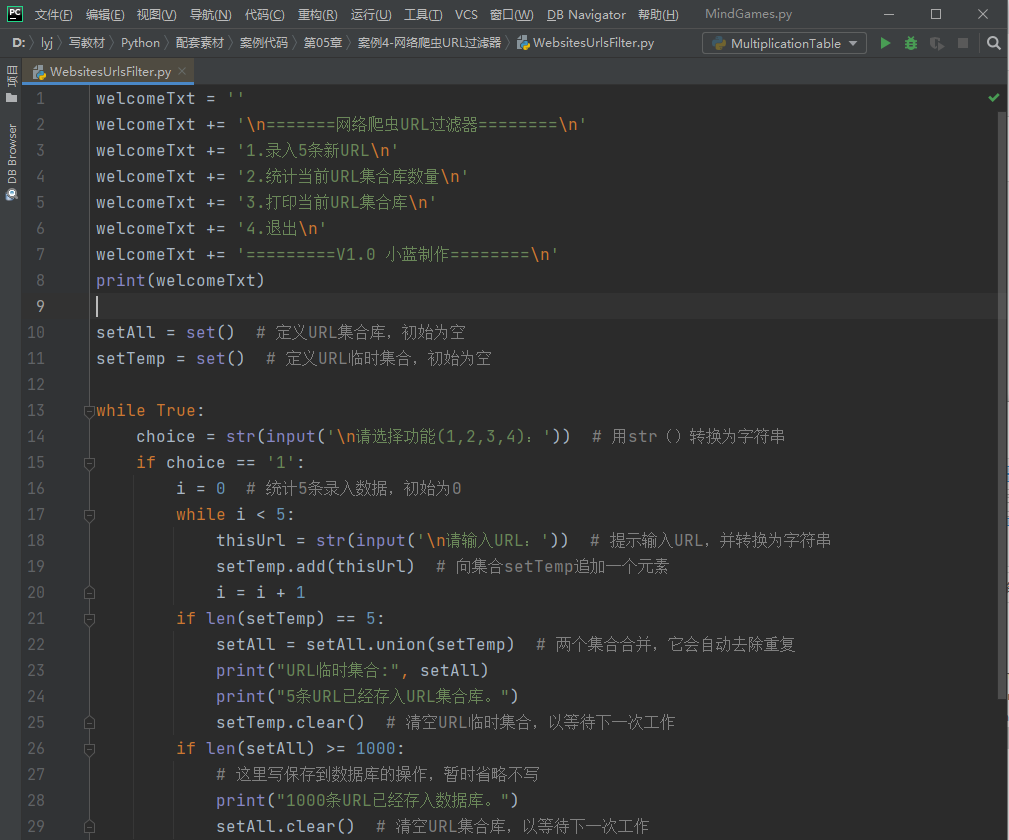Collapse the 'while i < 5:' loop

89,515
